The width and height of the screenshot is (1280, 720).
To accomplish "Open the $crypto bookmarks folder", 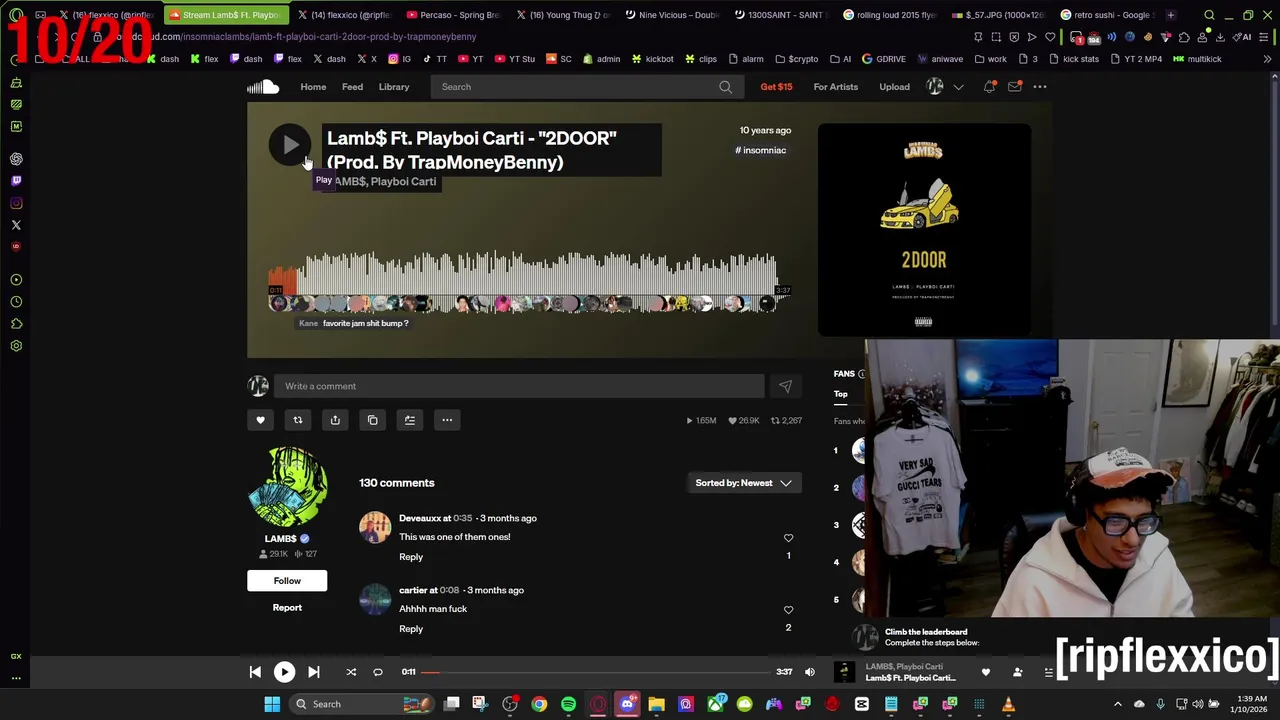I will click(796, 59).
